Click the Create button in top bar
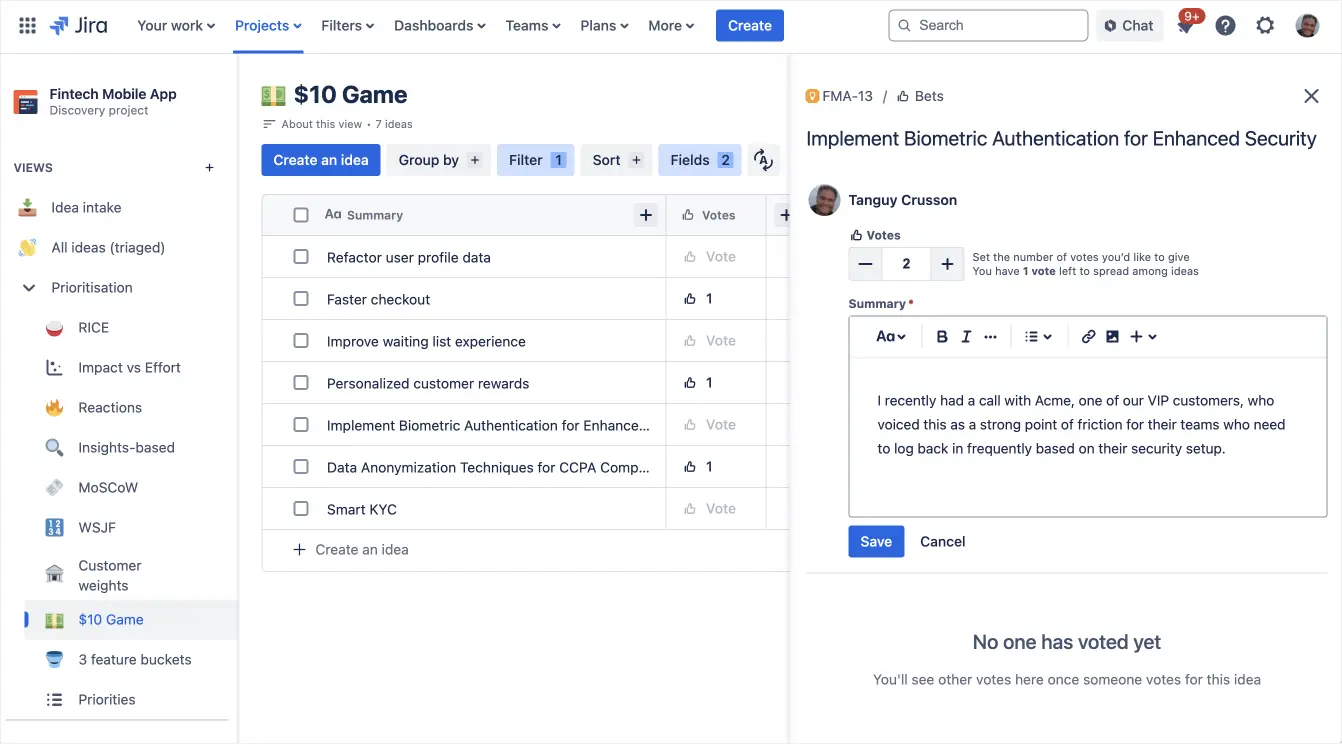 coord(750,26)
